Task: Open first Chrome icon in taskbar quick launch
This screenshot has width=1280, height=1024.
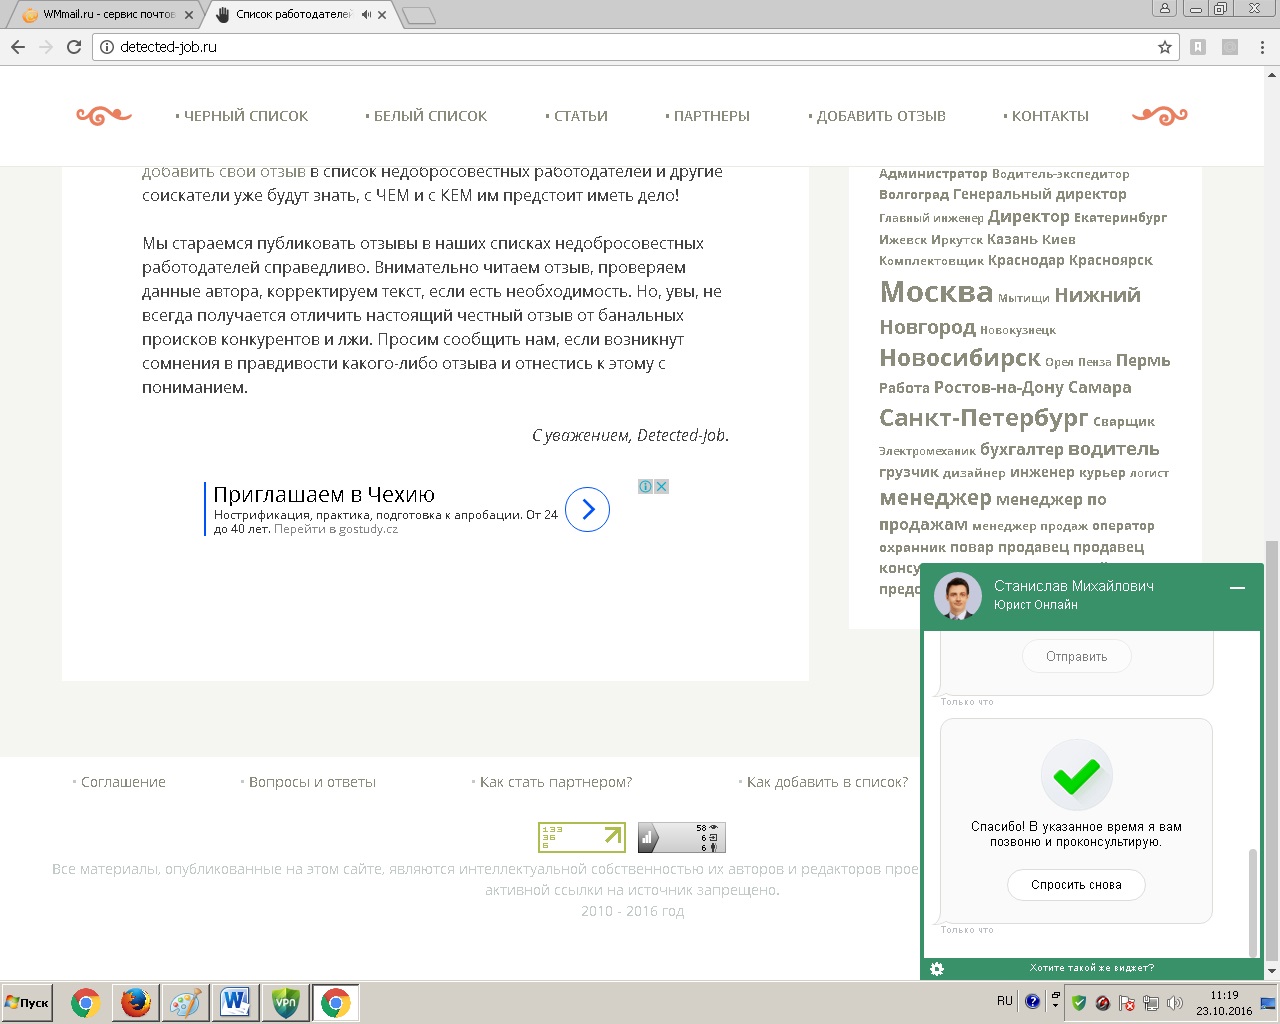Action: [x=85, y=1002]
